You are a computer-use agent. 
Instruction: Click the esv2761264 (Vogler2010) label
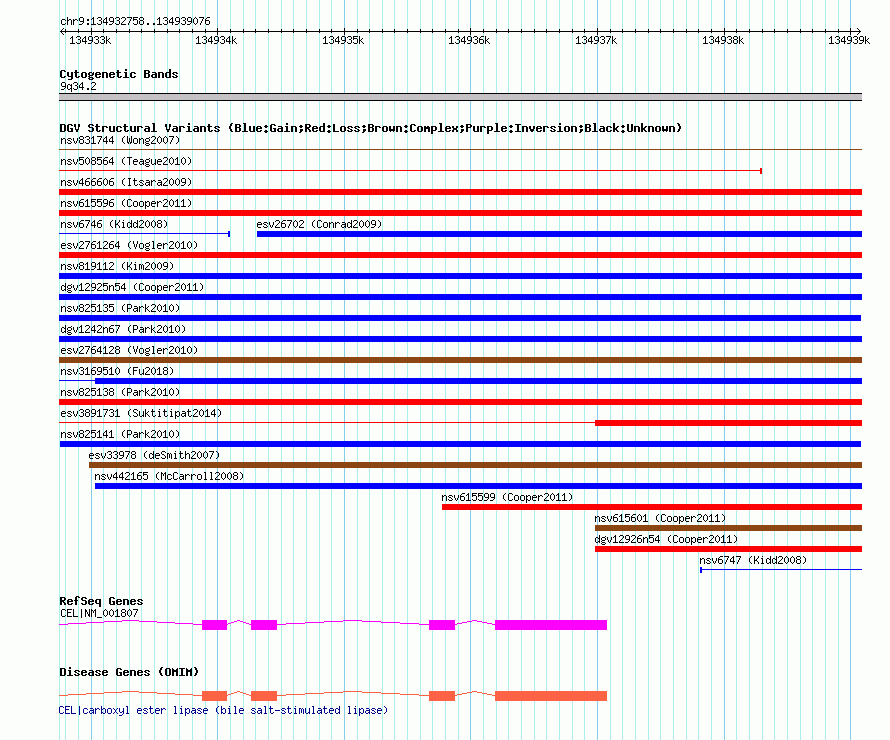[129, 245]
